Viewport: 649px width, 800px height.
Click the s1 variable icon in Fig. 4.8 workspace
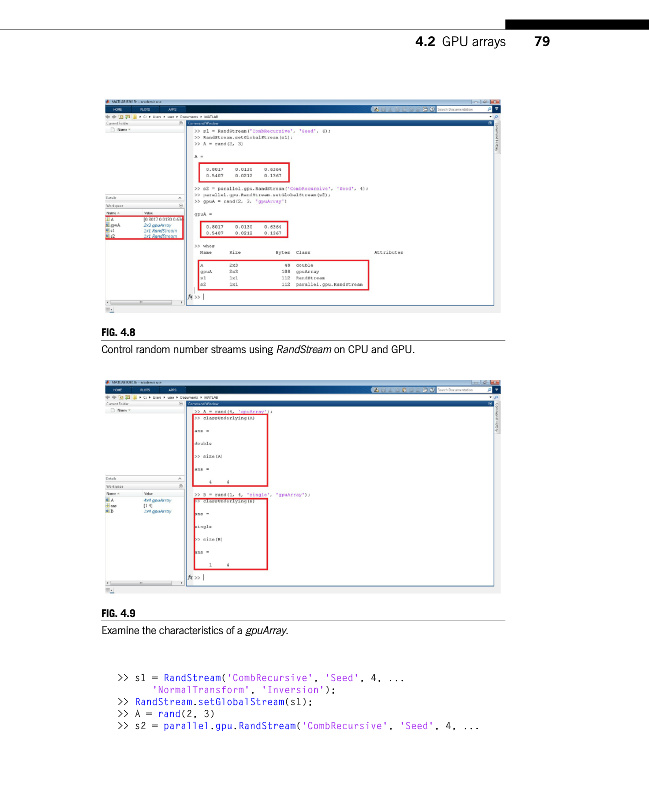point(107,231)
